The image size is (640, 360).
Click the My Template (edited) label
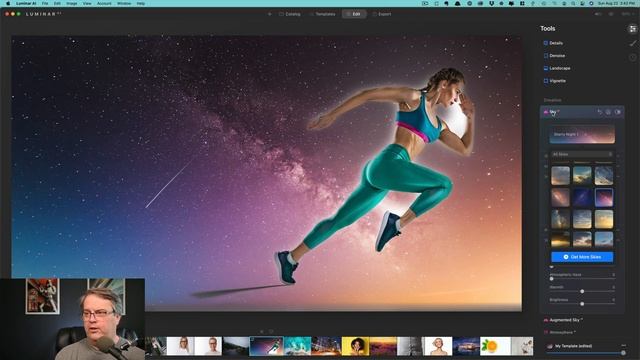573,346
